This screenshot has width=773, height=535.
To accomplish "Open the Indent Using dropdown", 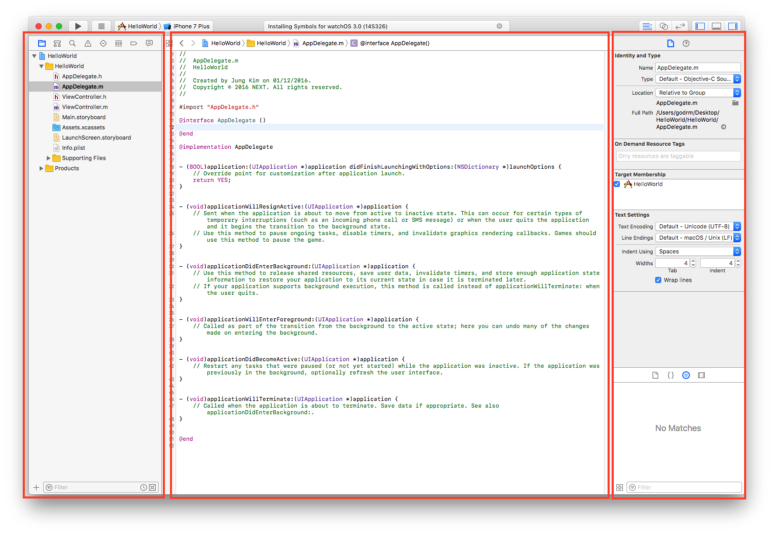I will click(x=698, y=252).
